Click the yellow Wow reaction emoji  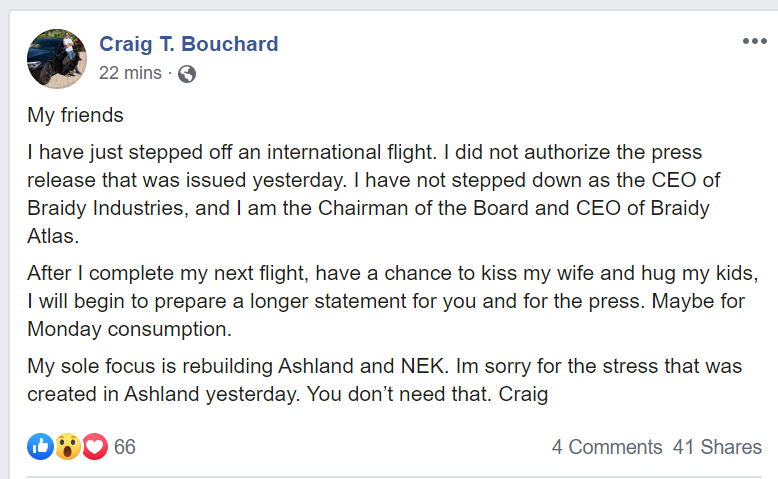point(67,447)
